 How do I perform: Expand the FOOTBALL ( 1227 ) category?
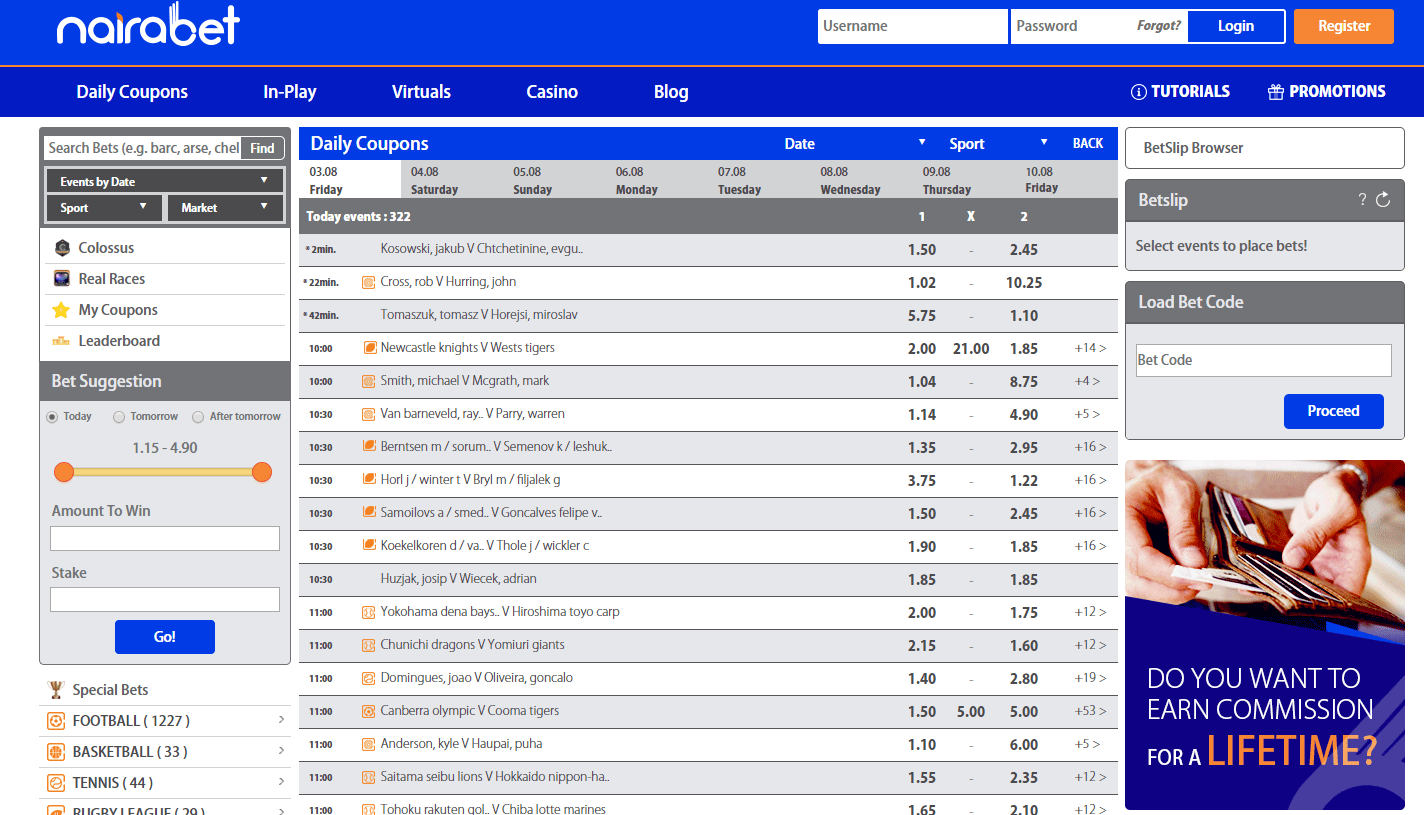[x=165, y=721]
